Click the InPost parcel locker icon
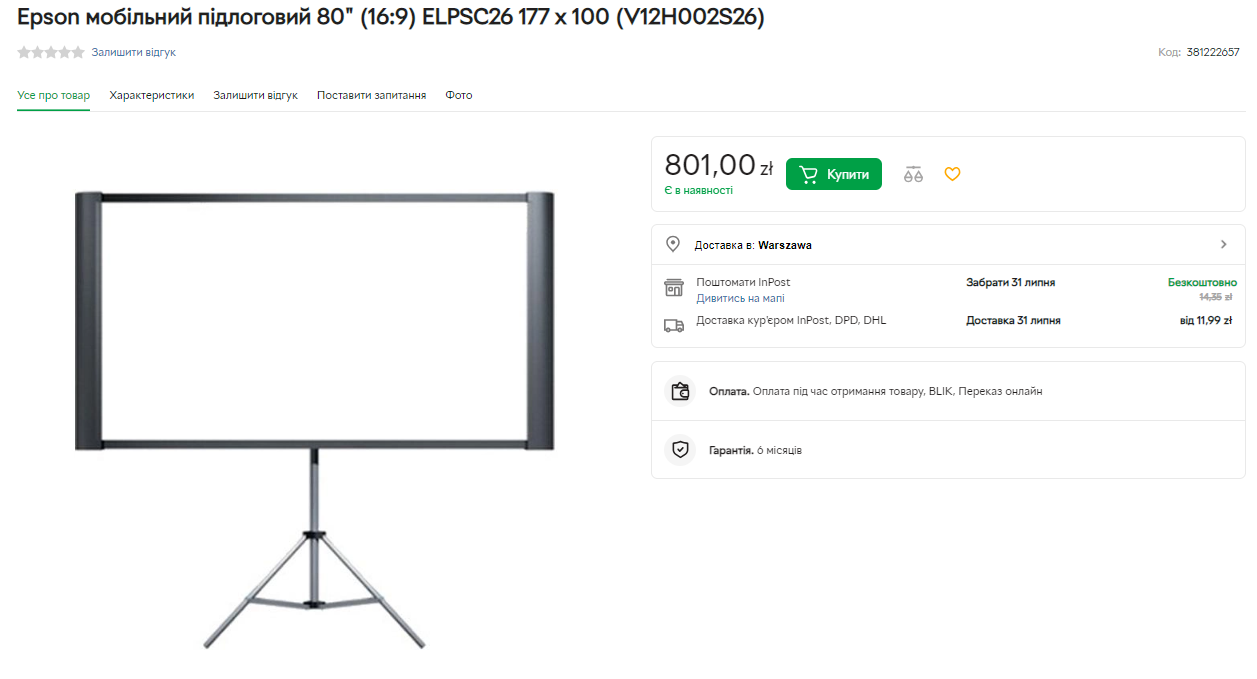1257x679 pixels. point(674,288)
